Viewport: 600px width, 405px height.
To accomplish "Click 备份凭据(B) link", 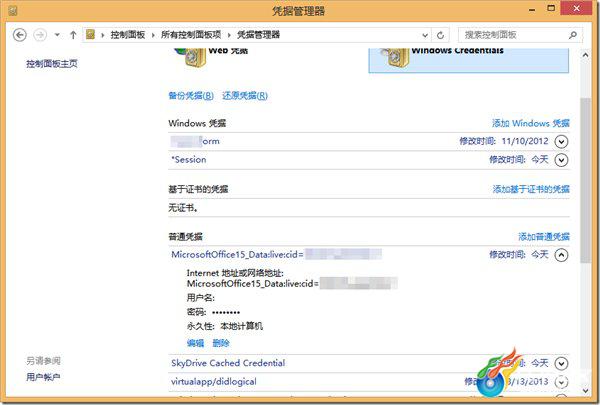I will click(191, 96).
